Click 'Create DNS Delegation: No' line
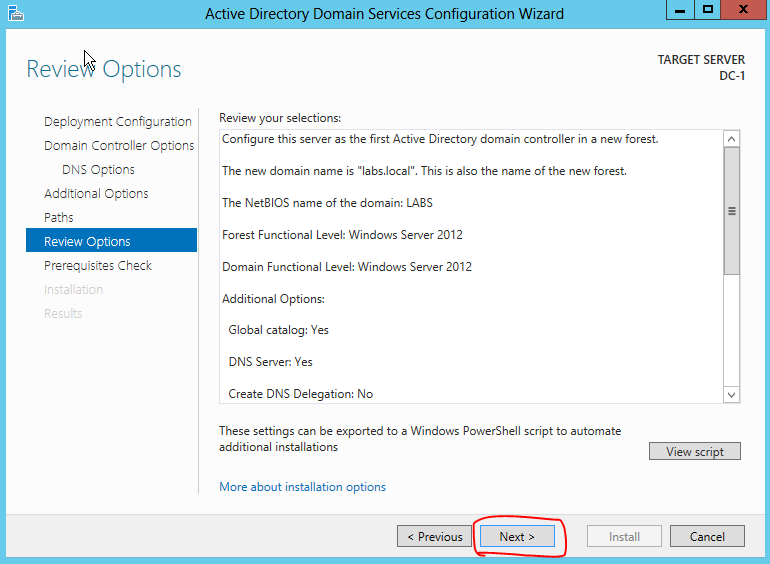770x564 pixels. click(x=301, y=394)
